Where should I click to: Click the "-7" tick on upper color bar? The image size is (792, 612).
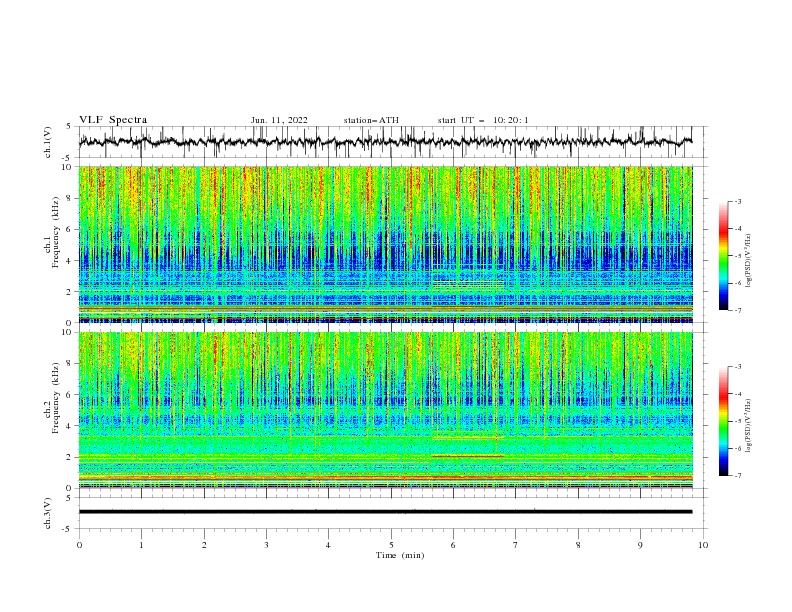737,310
